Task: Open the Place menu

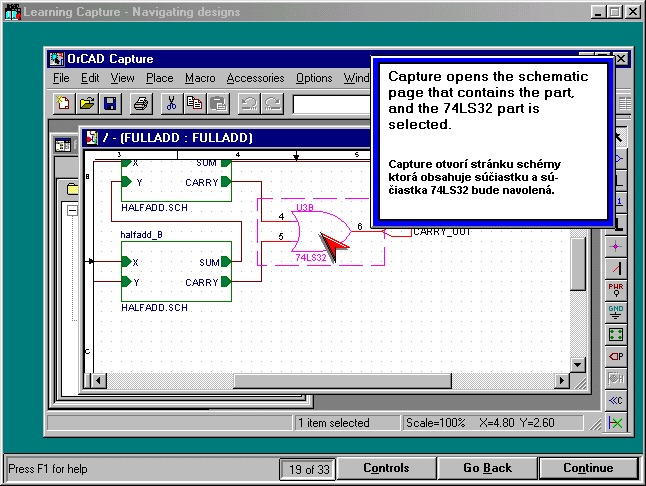Action: coord(159,78)
